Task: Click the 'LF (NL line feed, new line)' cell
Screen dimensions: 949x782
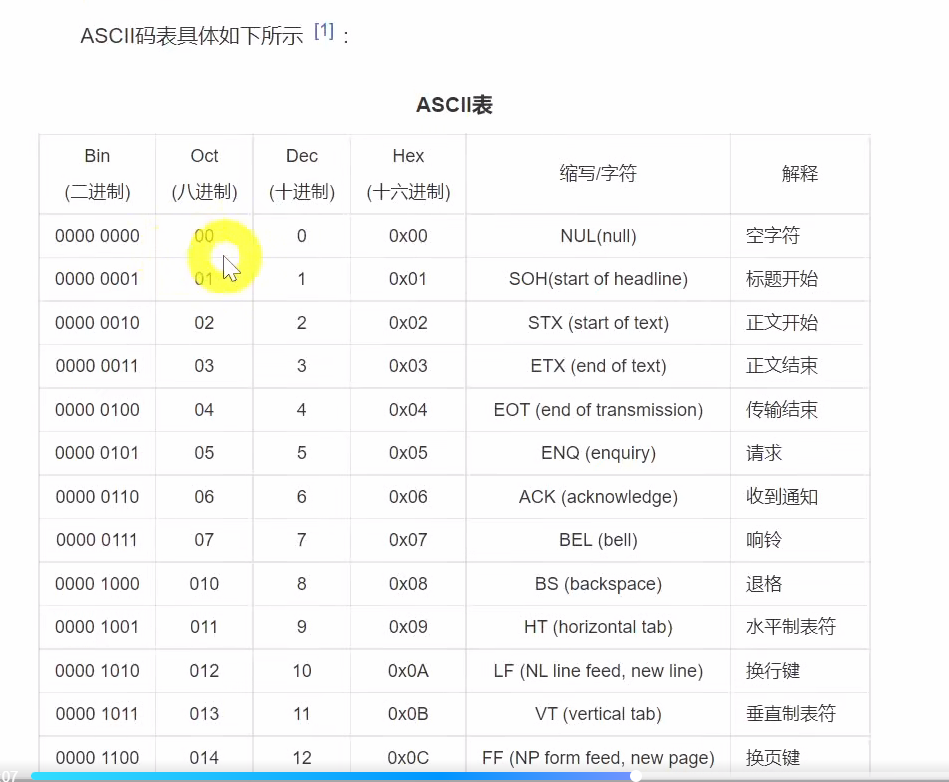Action: [x=598, y=671]
